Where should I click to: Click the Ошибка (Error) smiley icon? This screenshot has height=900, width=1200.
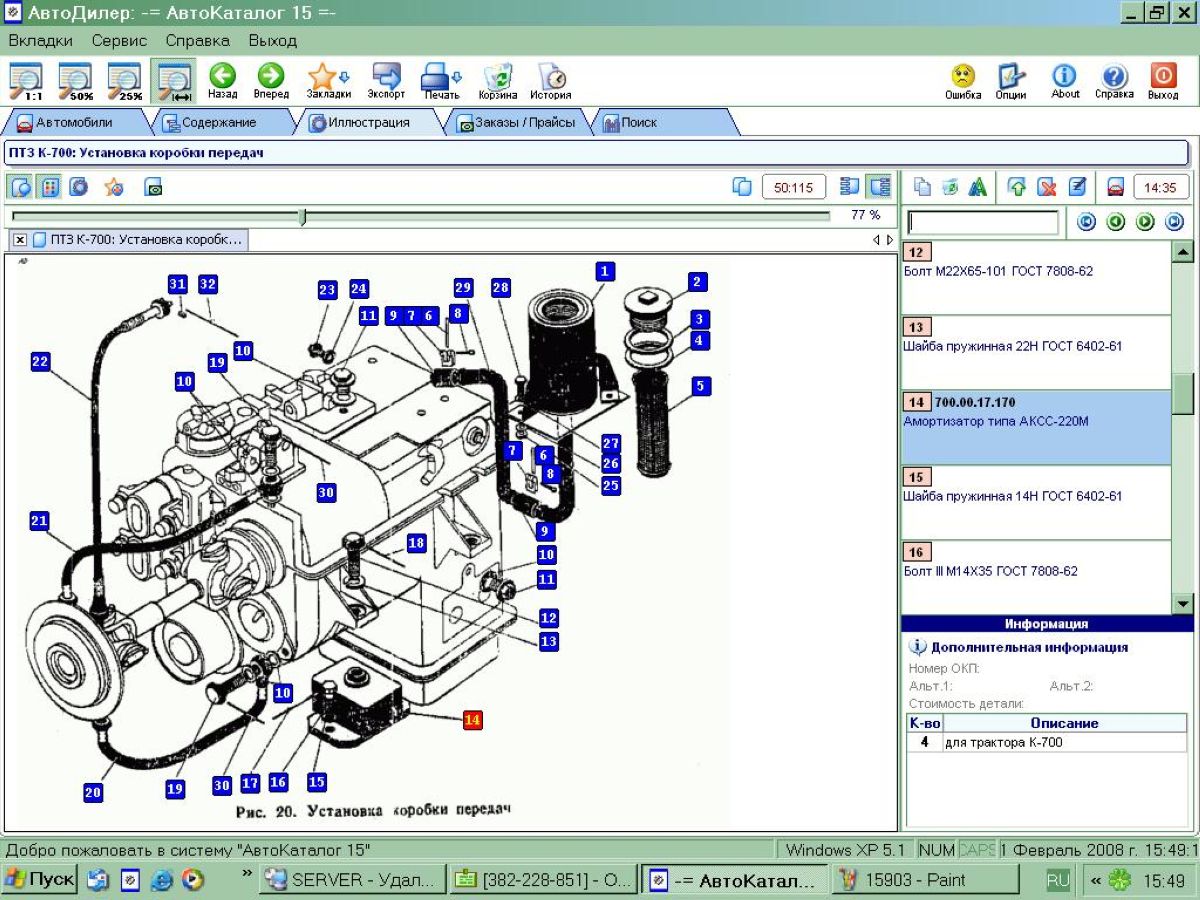pos(962,80)
